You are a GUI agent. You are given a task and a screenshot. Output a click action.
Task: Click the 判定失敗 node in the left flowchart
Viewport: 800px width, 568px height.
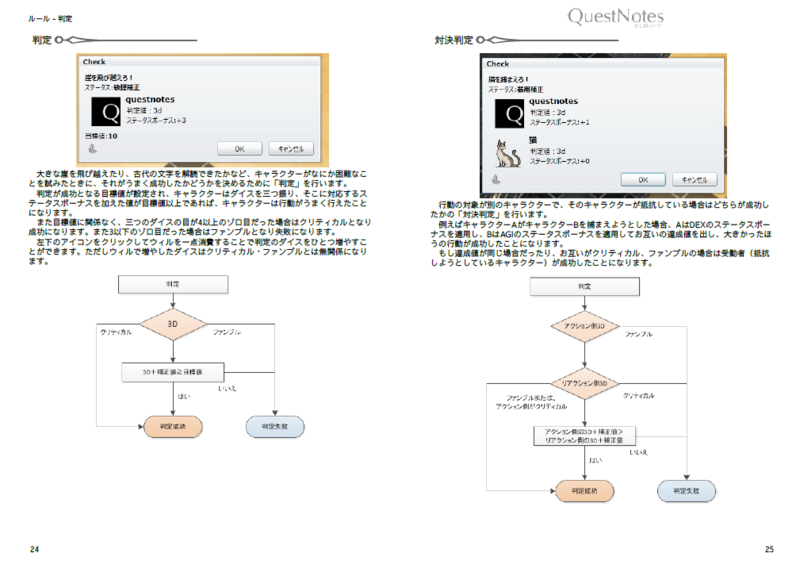[275, 427]
